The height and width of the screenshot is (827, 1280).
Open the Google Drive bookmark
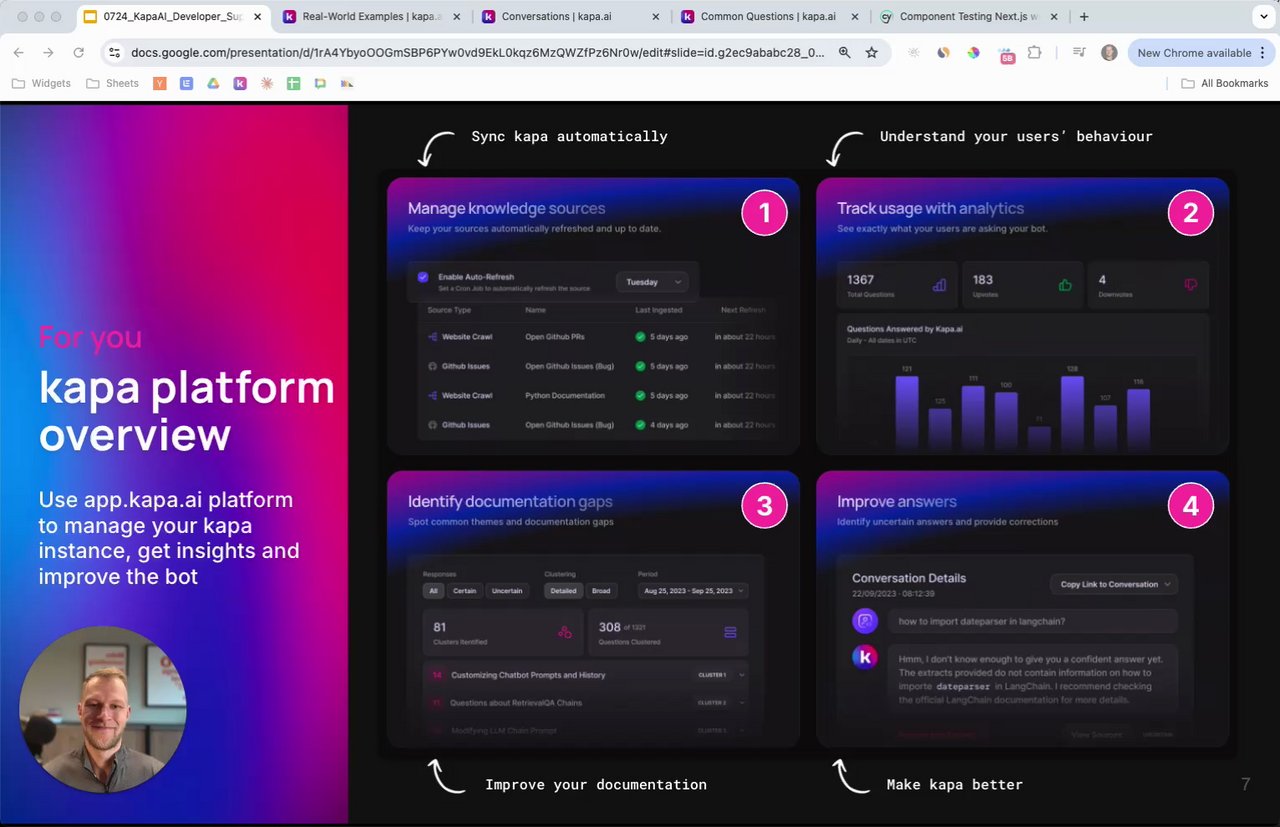pos(213,83)
